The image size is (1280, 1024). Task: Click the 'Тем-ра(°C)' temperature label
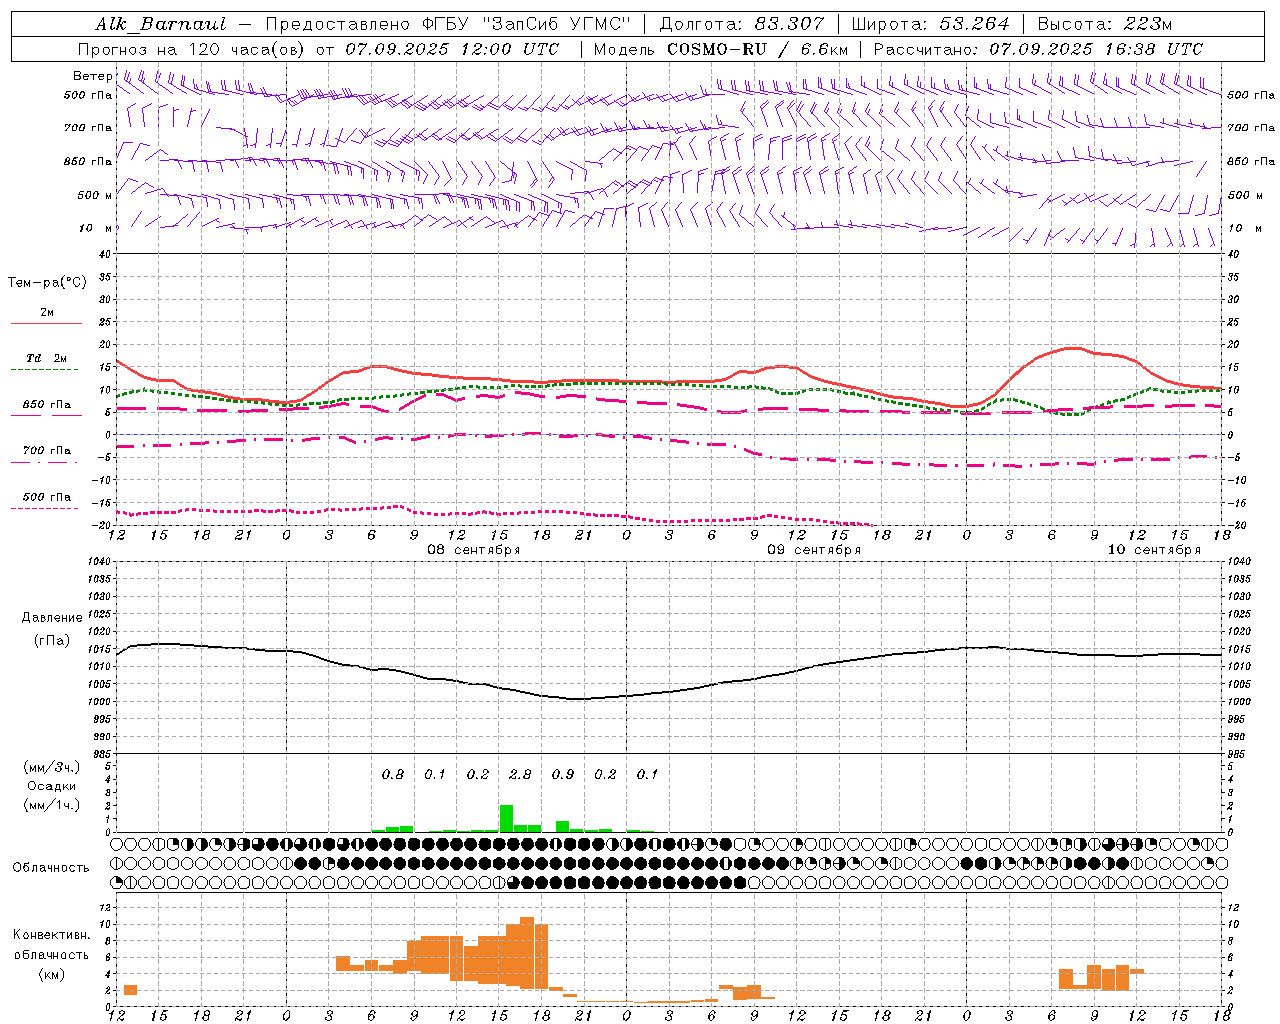tap(47, 283)
